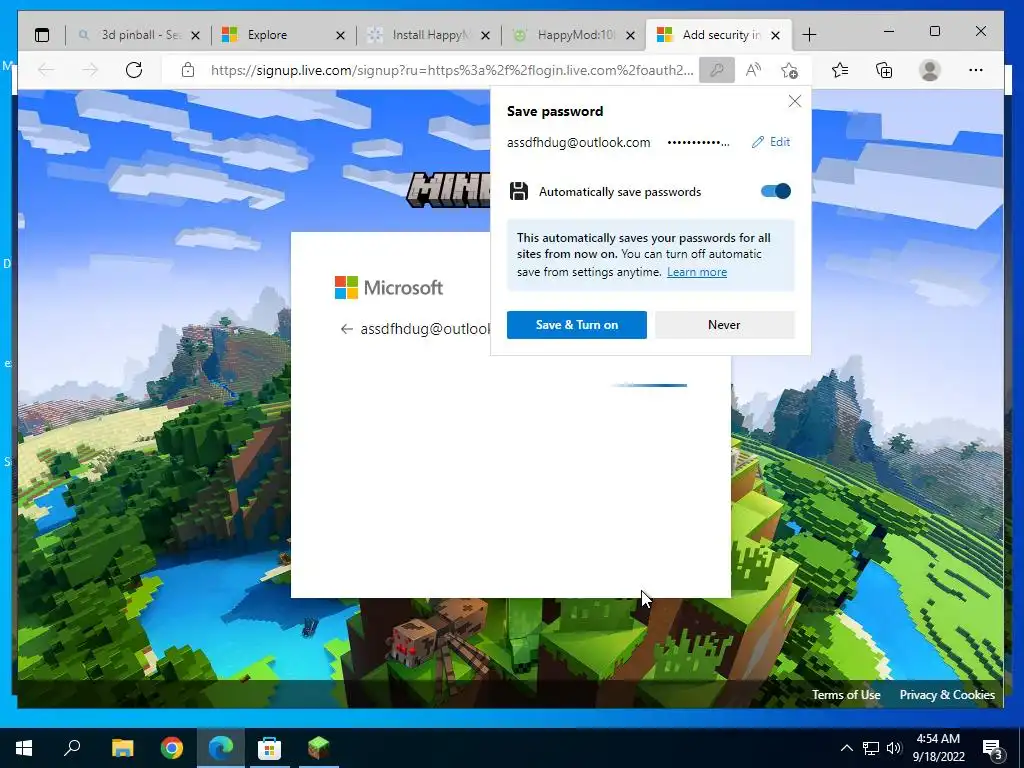Switch to the Explore tab
This screenshot has width=1024, height=768.
281,35
